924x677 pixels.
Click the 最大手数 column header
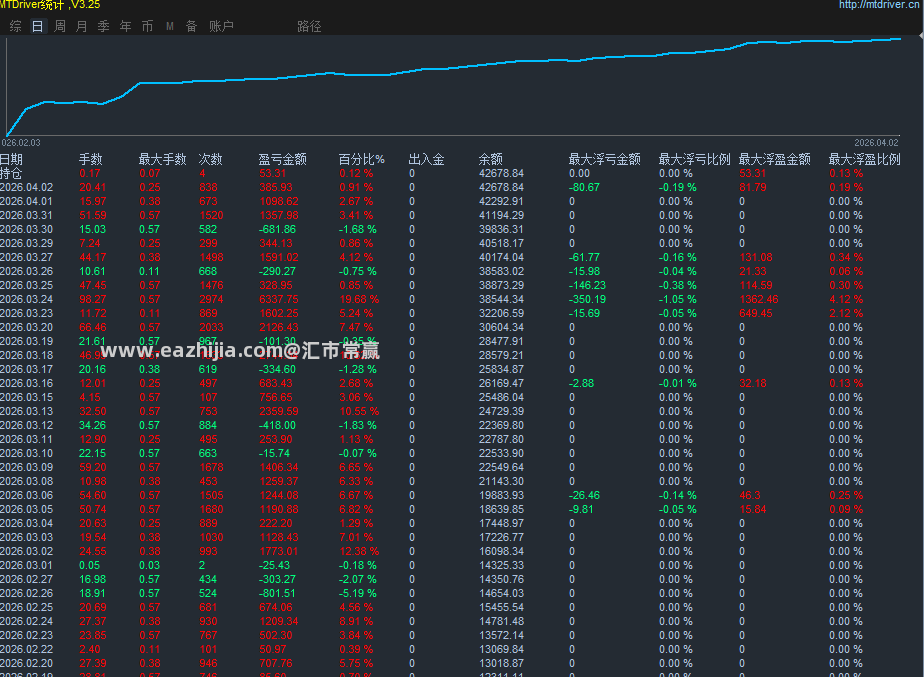click(163, 159)
